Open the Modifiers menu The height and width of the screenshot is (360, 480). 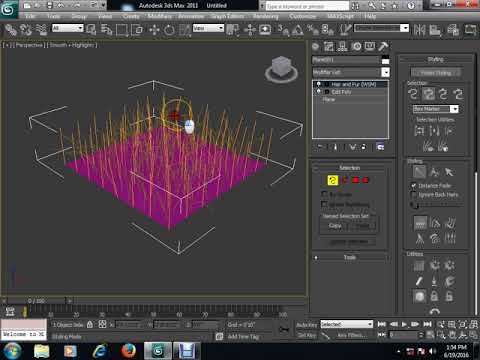tap(159, 16)
